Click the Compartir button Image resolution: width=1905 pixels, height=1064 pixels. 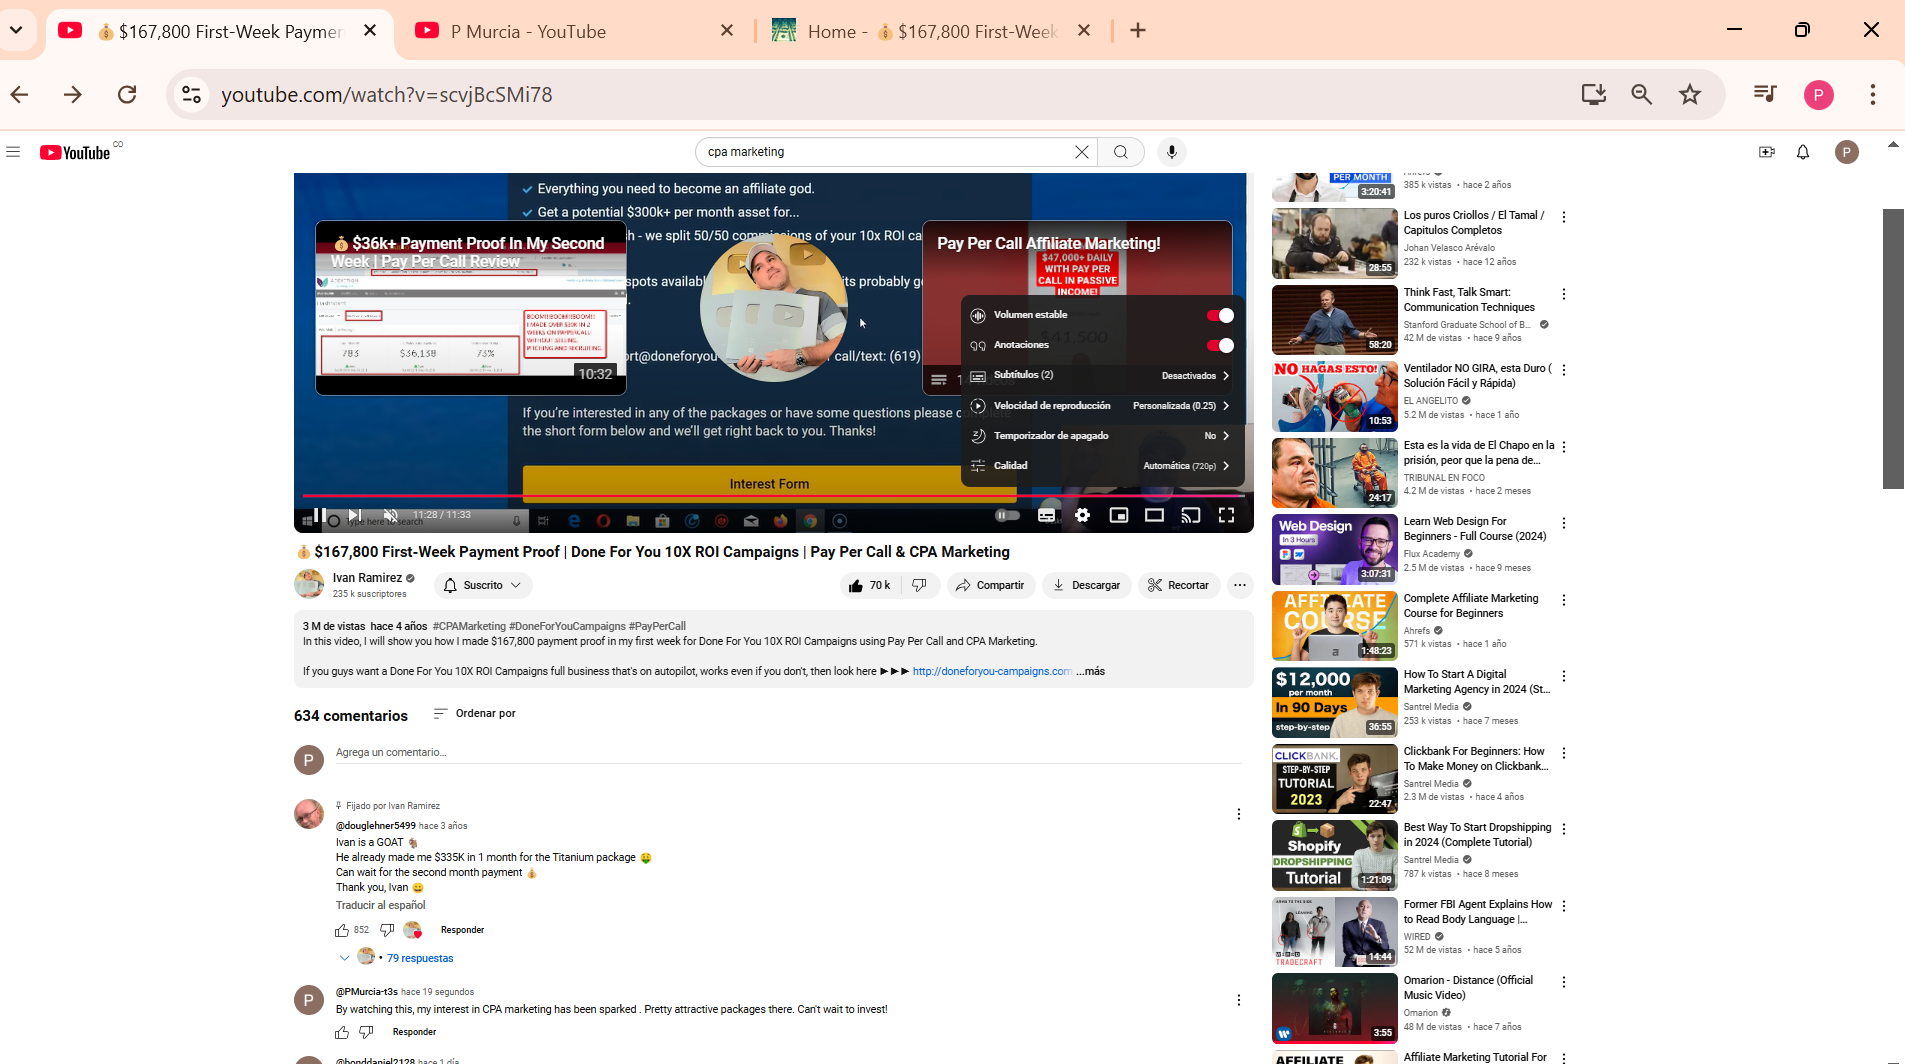click(991, 585)
